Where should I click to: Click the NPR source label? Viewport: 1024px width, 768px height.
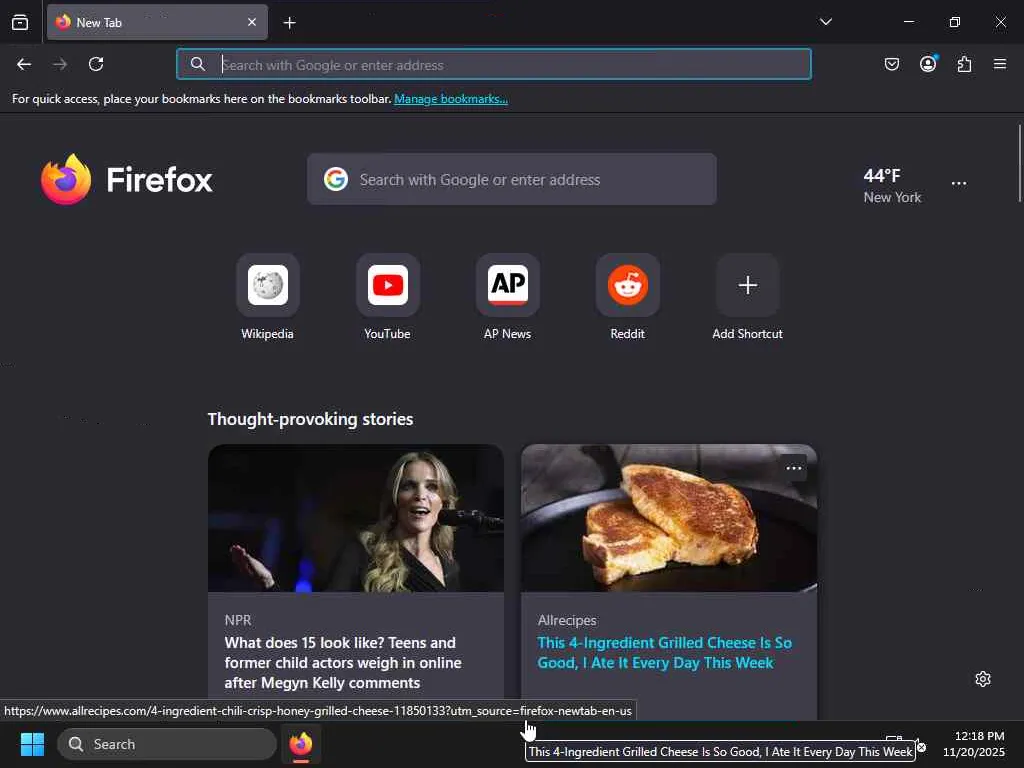click(x=238, y=620)
